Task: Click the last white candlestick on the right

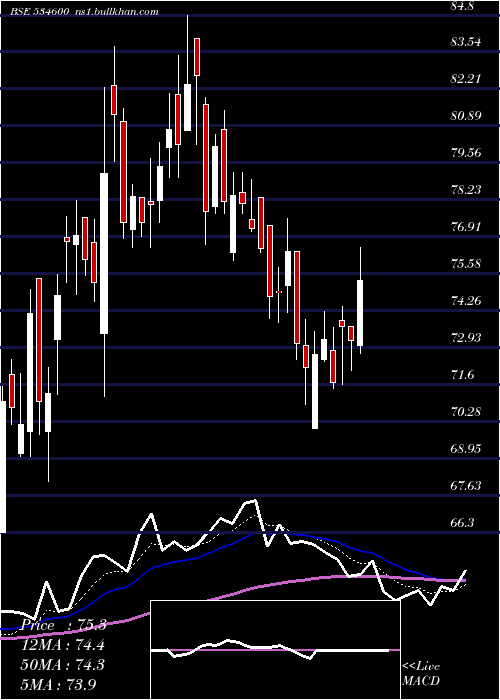Action: click(360, 312)
